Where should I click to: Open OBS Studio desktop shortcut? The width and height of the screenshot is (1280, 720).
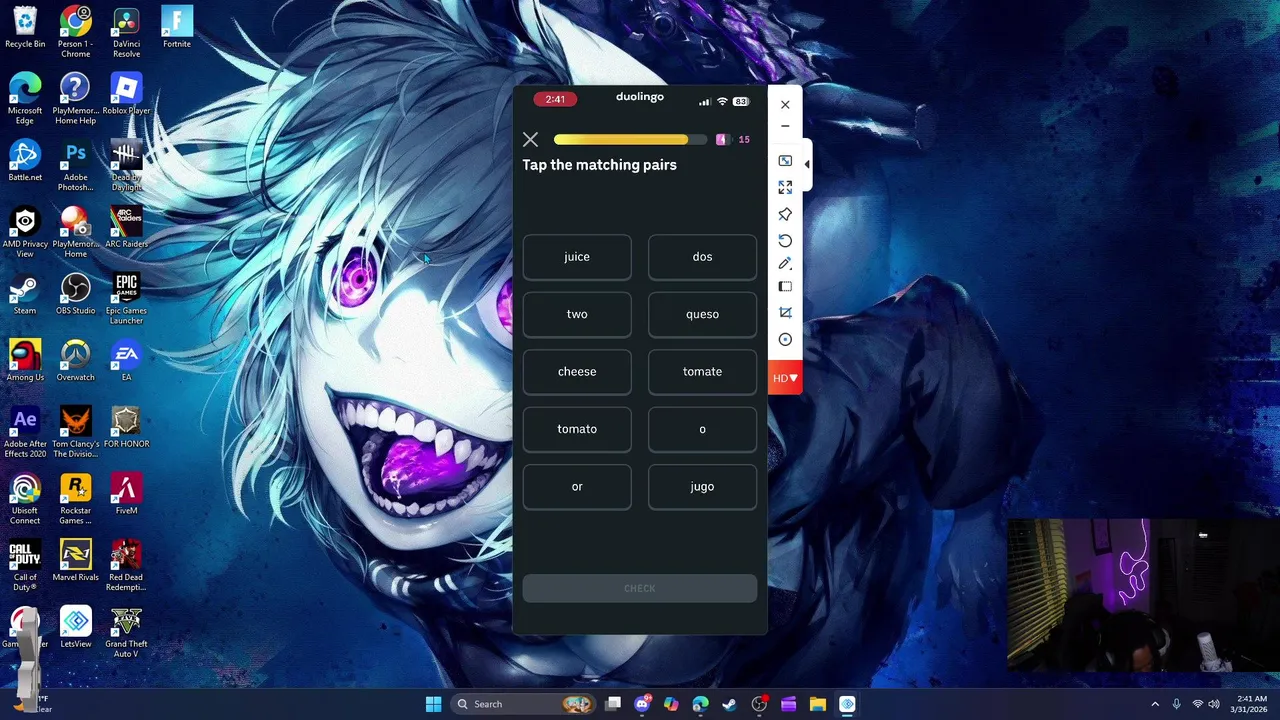(75, 295)
